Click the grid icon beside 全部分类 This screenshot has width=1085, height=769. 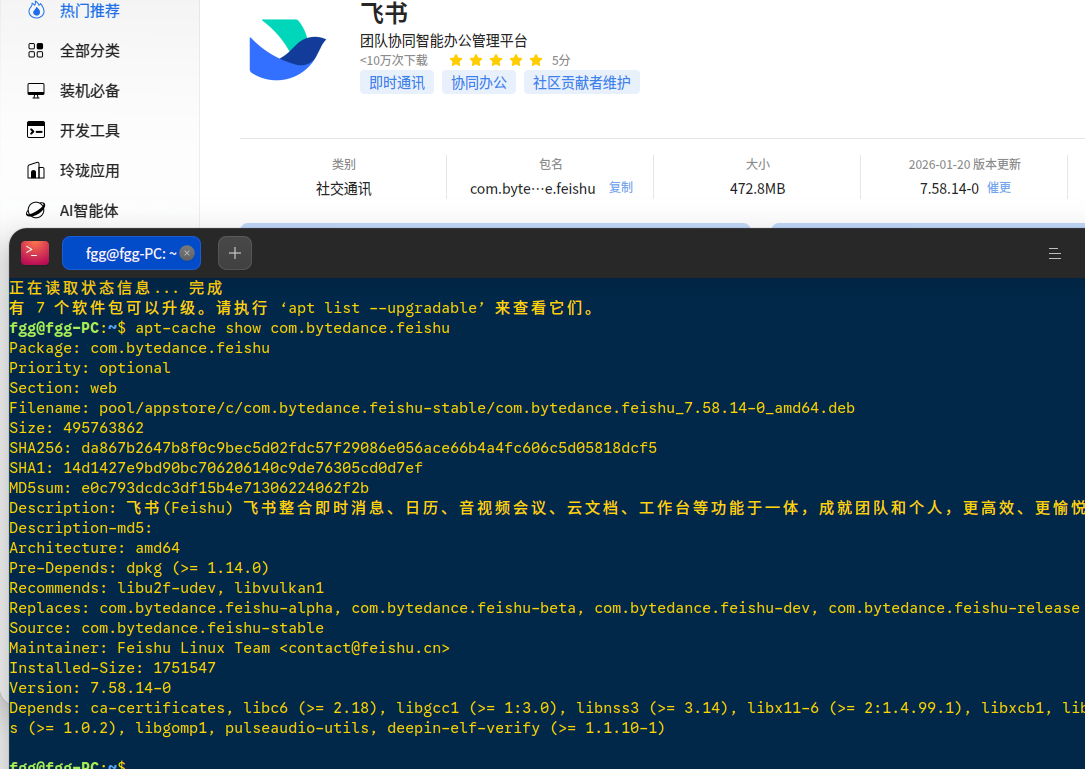pyautogui.click(x=36, y=51)
